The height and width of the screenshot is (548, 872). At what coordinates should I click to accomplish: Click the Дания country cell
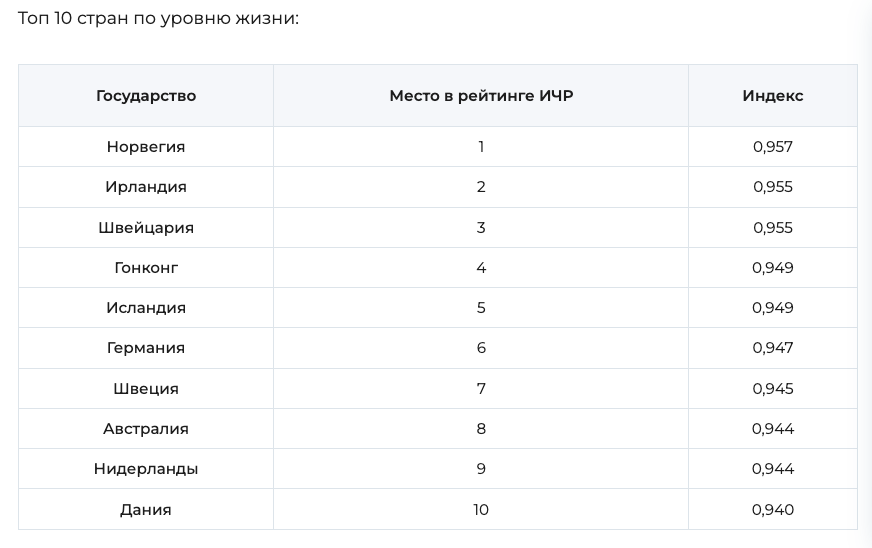tap(146, 509)
